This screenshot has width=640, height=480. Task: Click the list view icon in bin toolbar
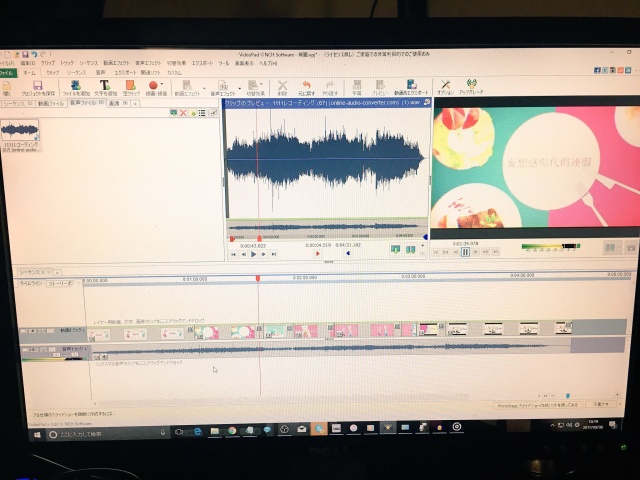[202, 113]
